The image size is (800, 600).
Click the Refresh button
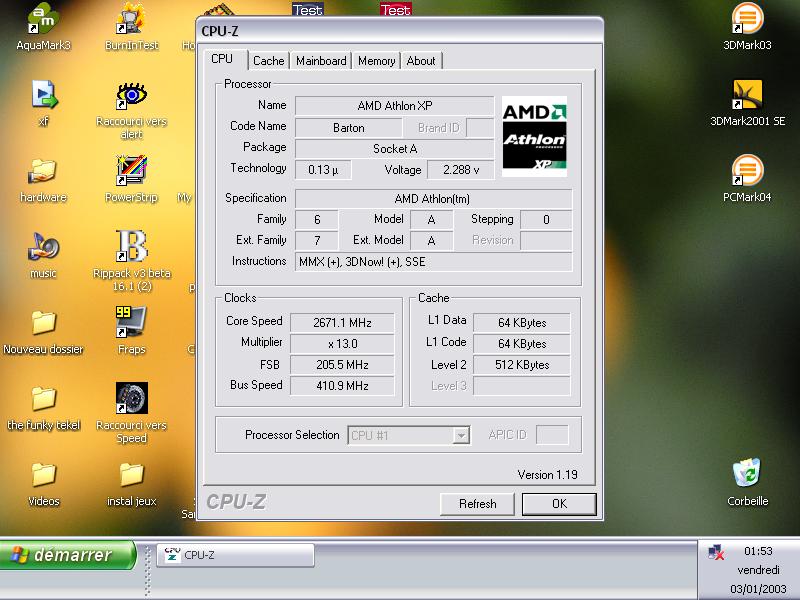point(477,504)
